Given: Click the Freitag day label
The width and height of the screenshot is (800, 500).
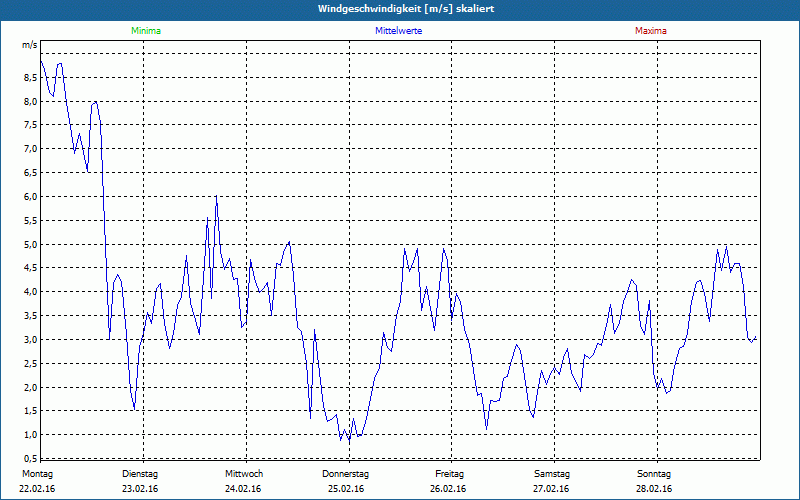Looking at the screenshot, I should pos(449,474).
